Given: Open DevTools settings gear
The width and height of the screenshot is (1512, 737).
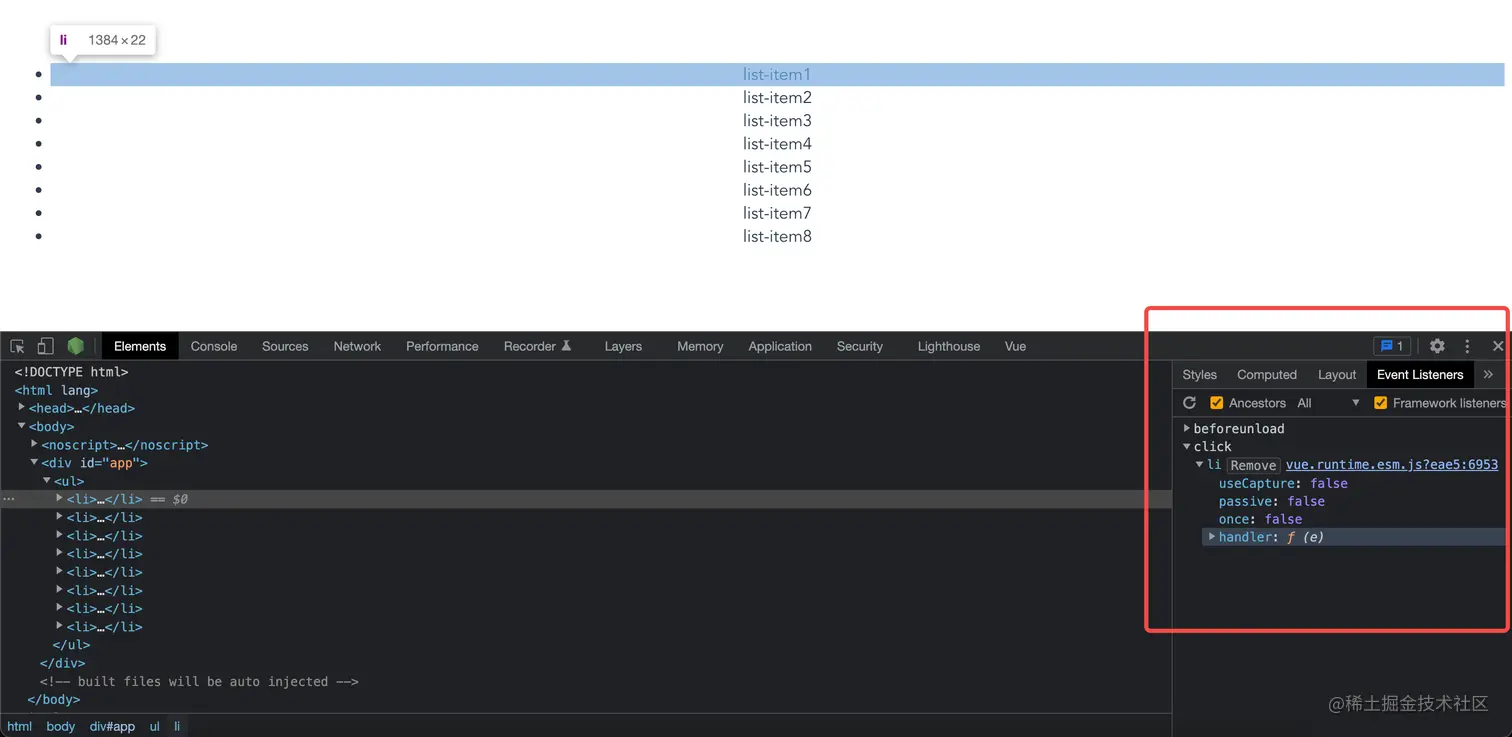Looking at the screenshot, I should (x=1437, y=346).
